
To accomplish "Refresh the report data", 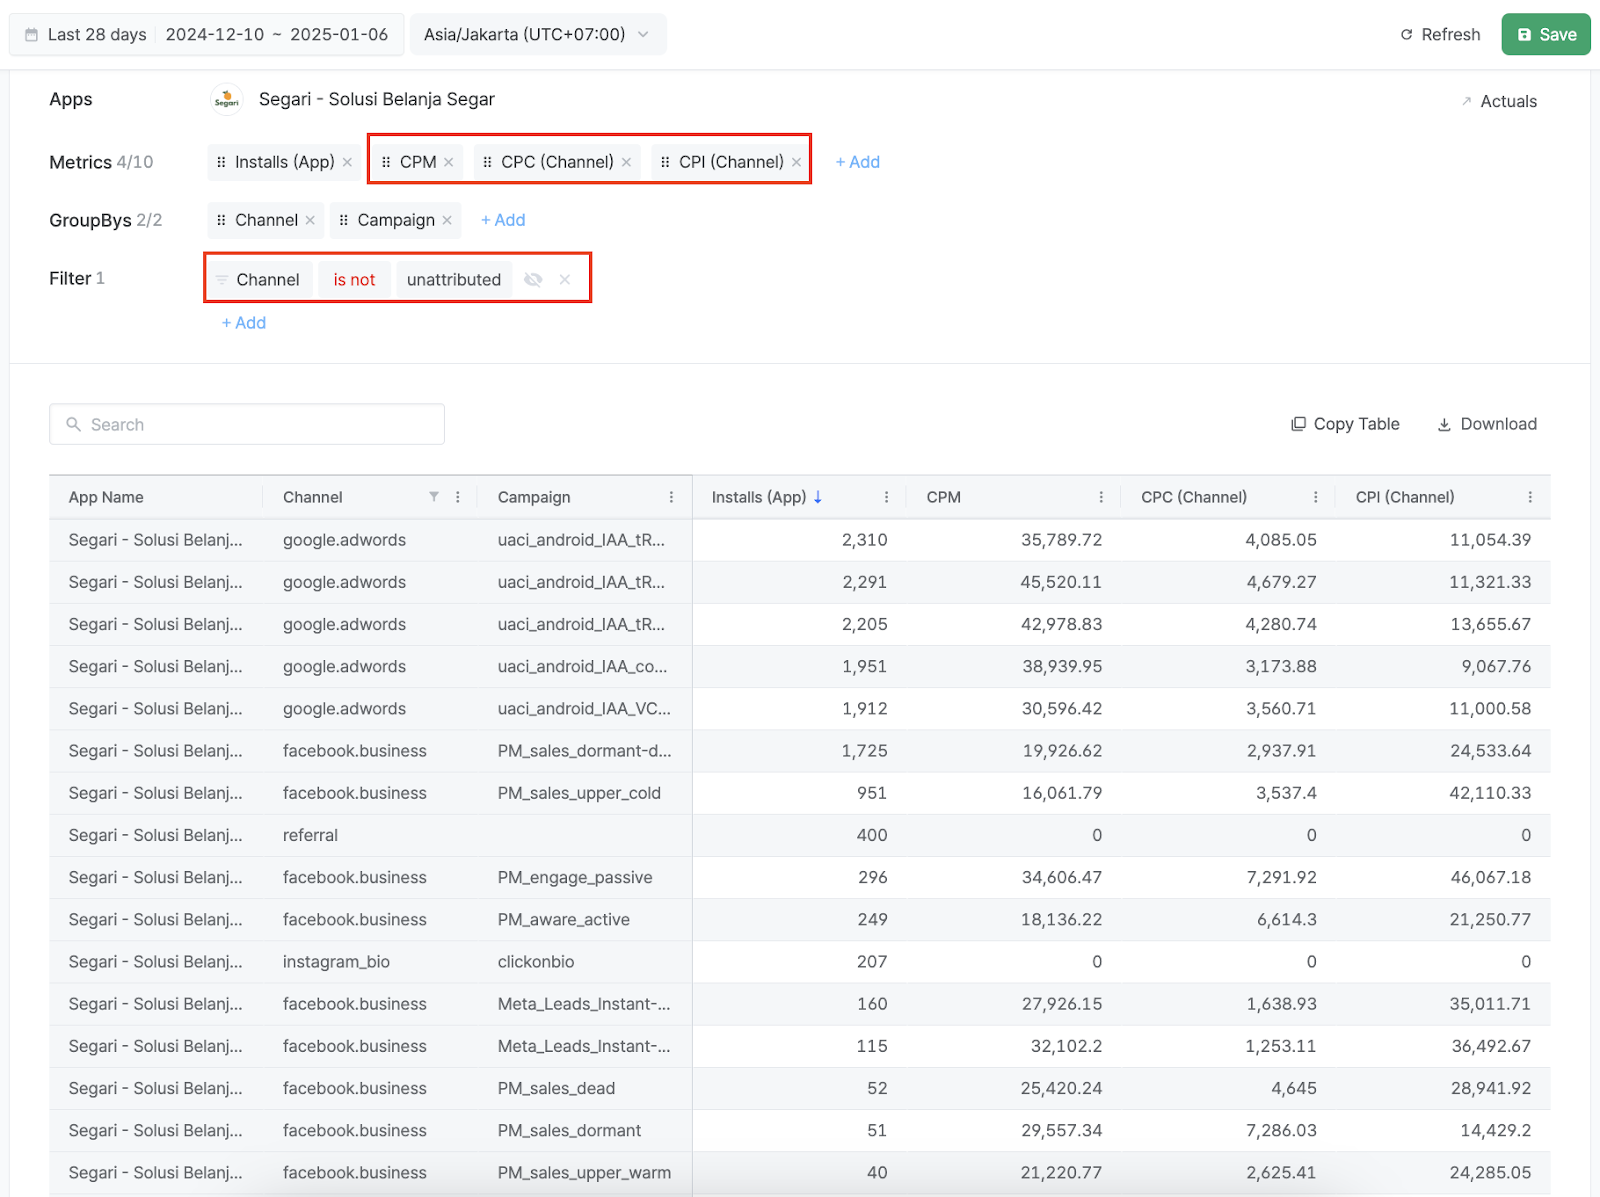I will [x=1440, y=34].
